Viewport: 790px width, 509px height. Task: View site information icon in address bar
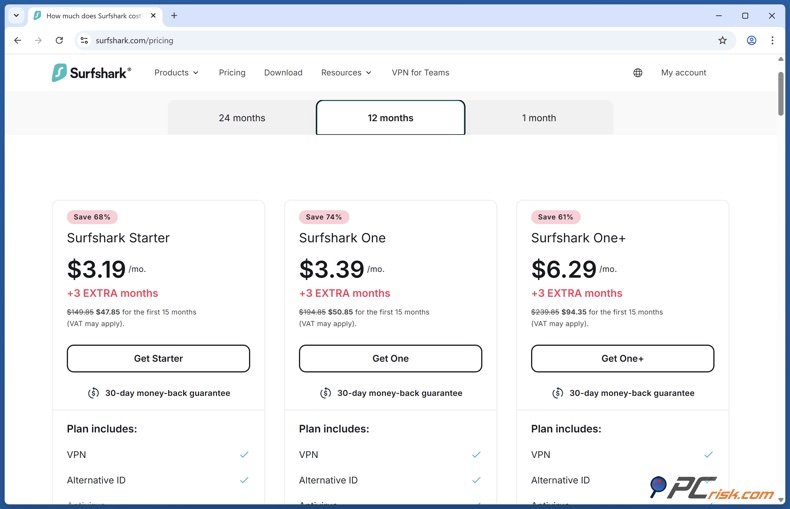84,41
